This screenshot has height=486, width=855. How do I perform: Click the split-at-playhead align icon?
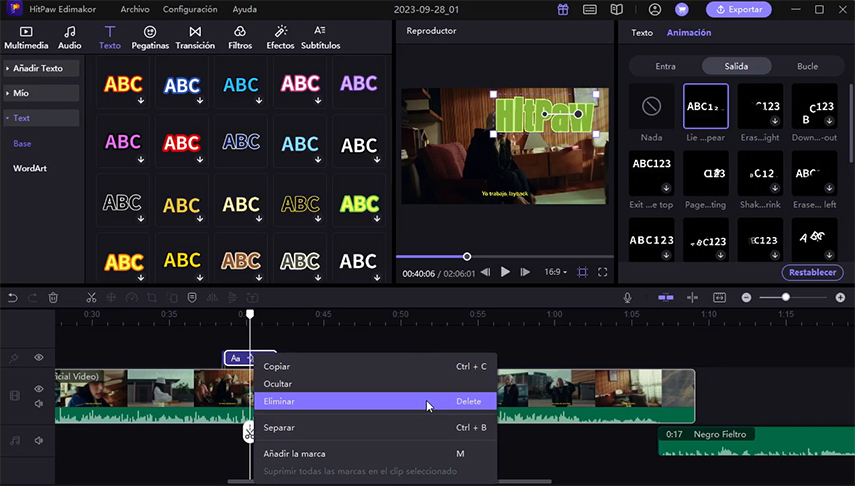(693, 298)
